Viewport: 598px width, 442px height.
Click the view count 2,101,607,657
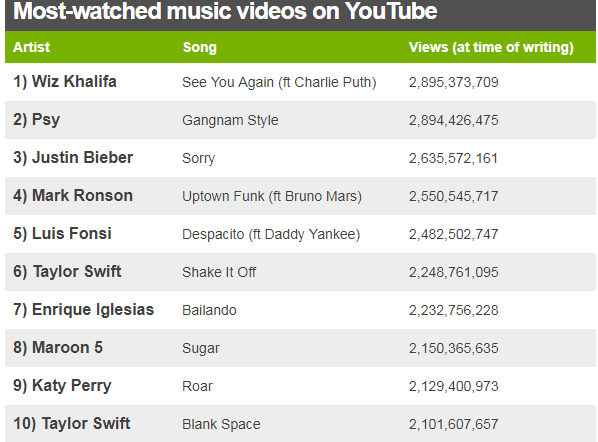pyautogui.click(x=453, y=424)
